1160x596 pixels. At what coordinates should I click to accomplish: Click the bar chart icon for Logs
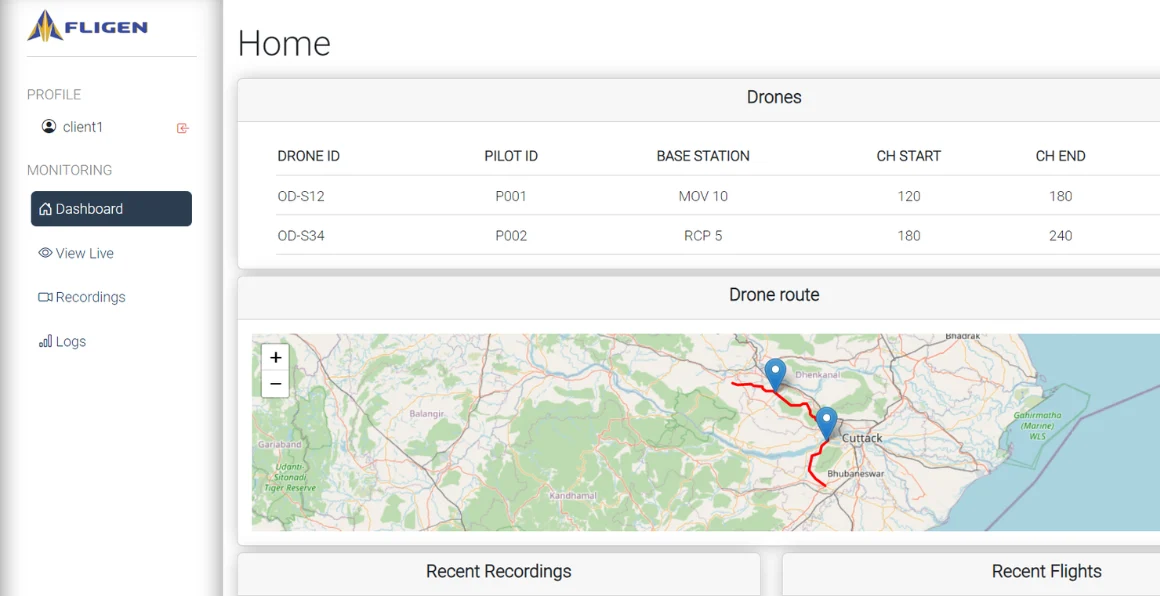(x=45, y=341)
